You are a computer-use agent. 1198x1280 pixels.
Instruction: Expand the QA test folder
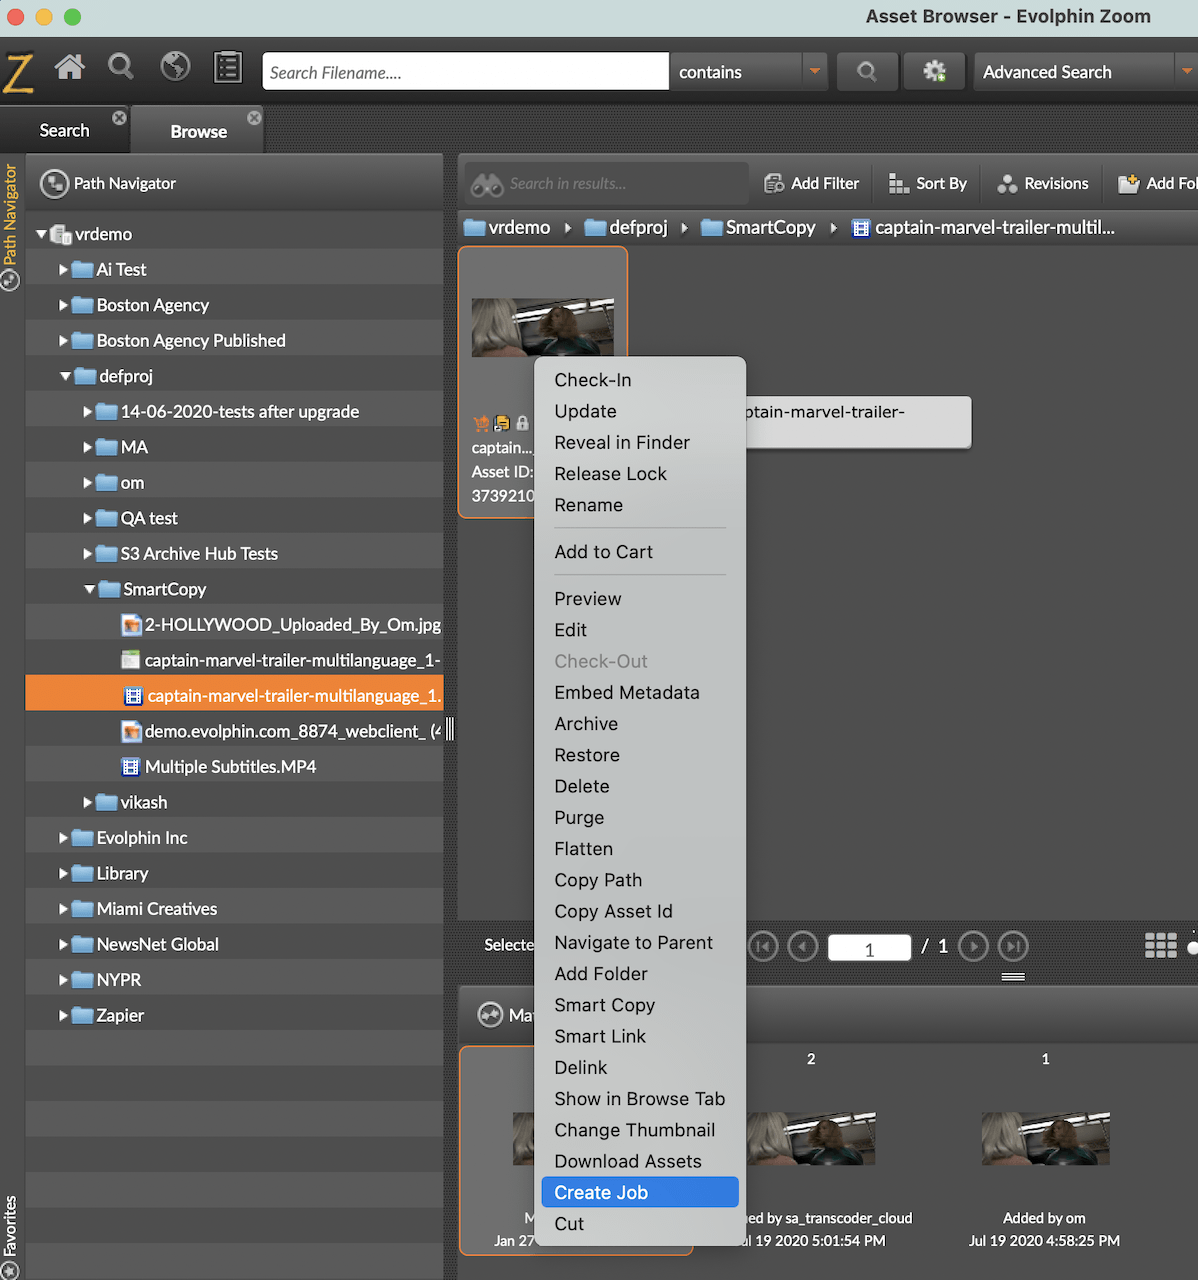(x=88, y=518)
